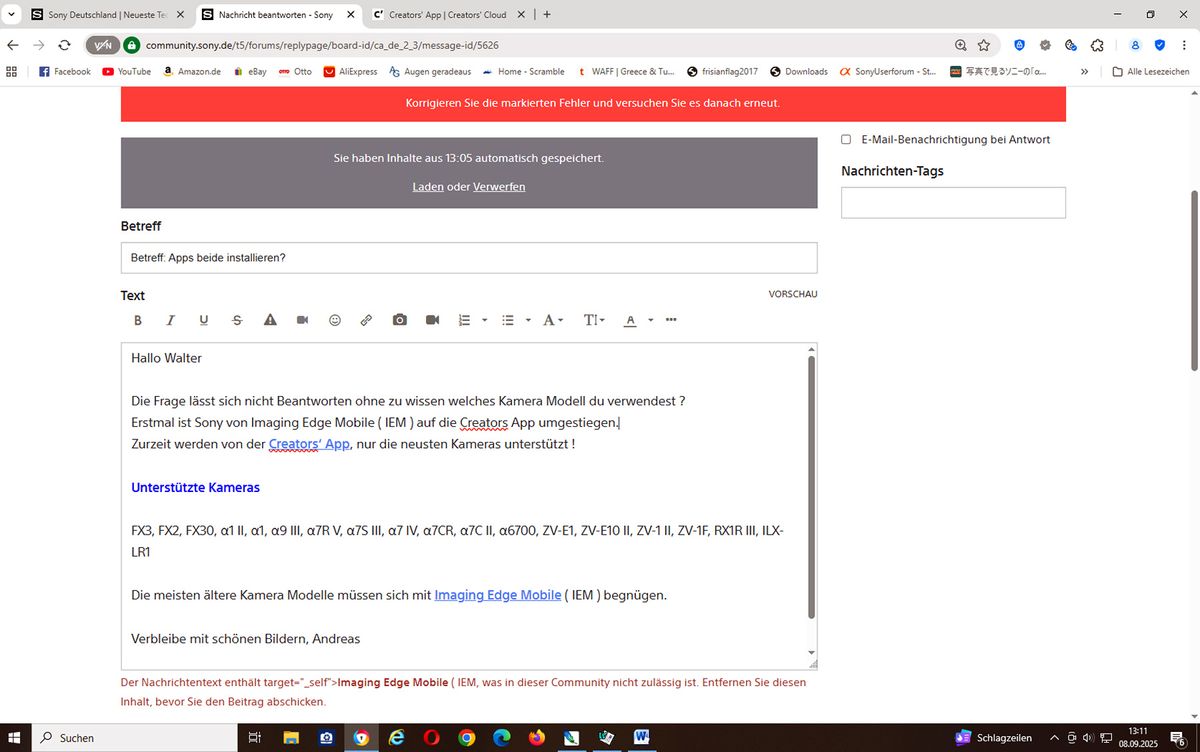Enable E-Mail-Benachrichtigung bei Antwort
1200x752 pixels.
(845, 139)
